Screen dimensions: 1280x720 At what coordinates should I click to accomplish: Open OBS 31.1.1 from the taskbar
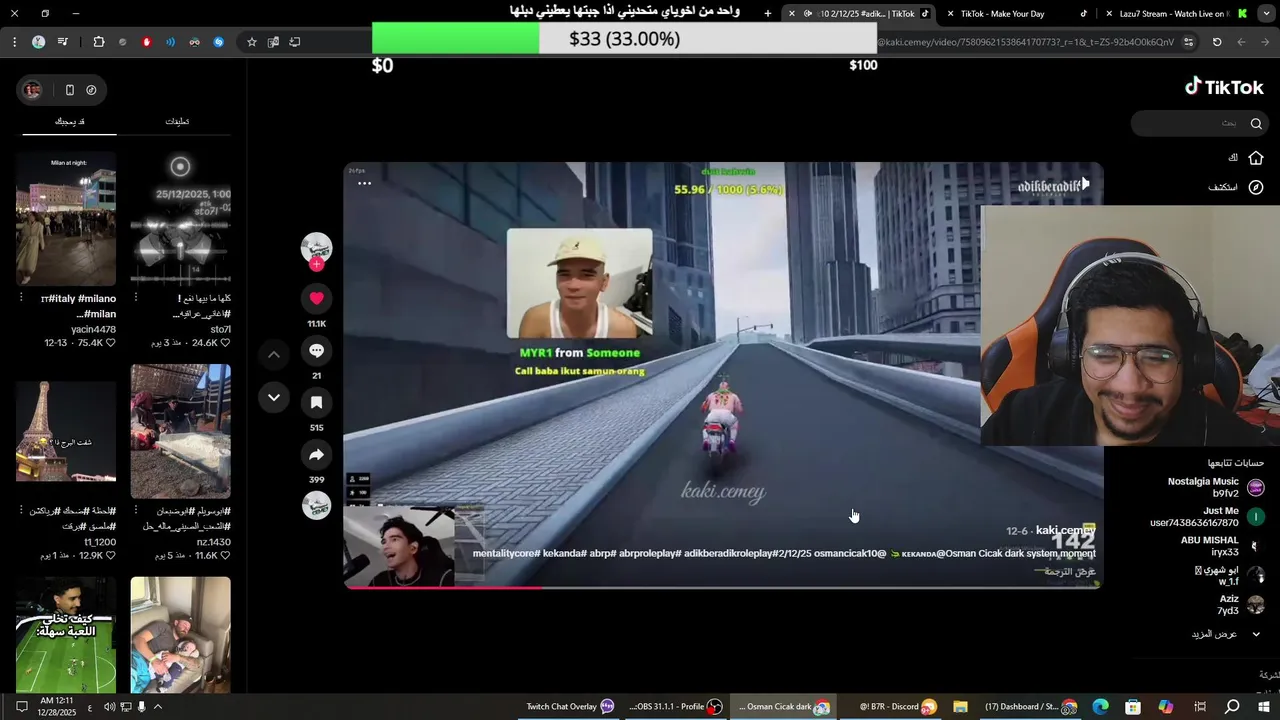pyautogui.click(x=675, y=707)
